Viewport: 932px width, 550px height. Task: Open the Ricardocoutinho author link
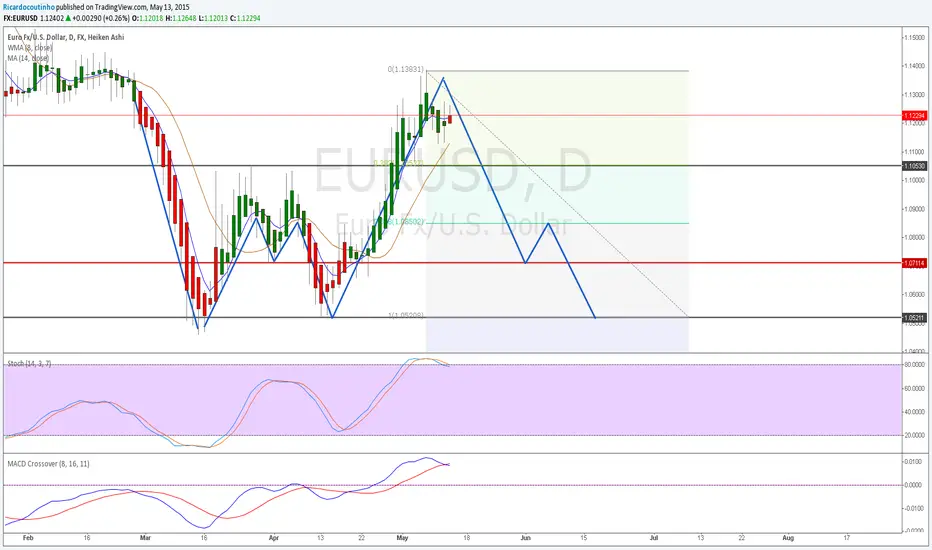click(29, 8)
